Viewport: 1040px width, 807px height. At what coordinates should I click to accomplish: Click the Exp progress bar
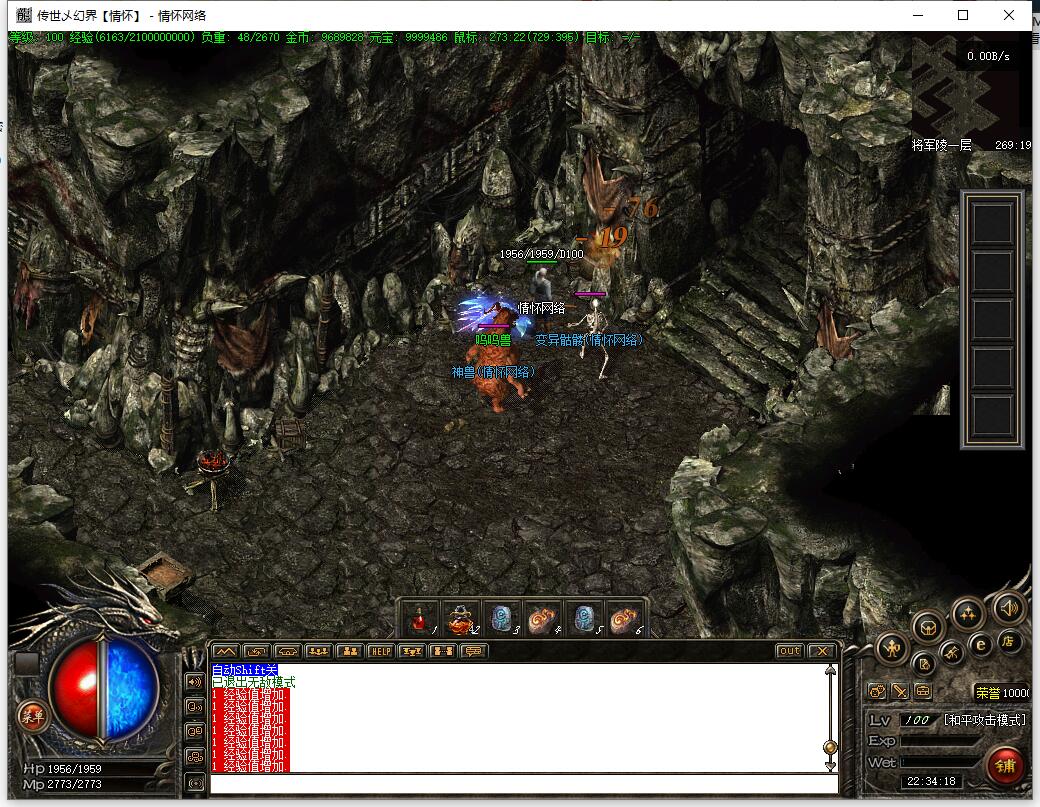941,741
